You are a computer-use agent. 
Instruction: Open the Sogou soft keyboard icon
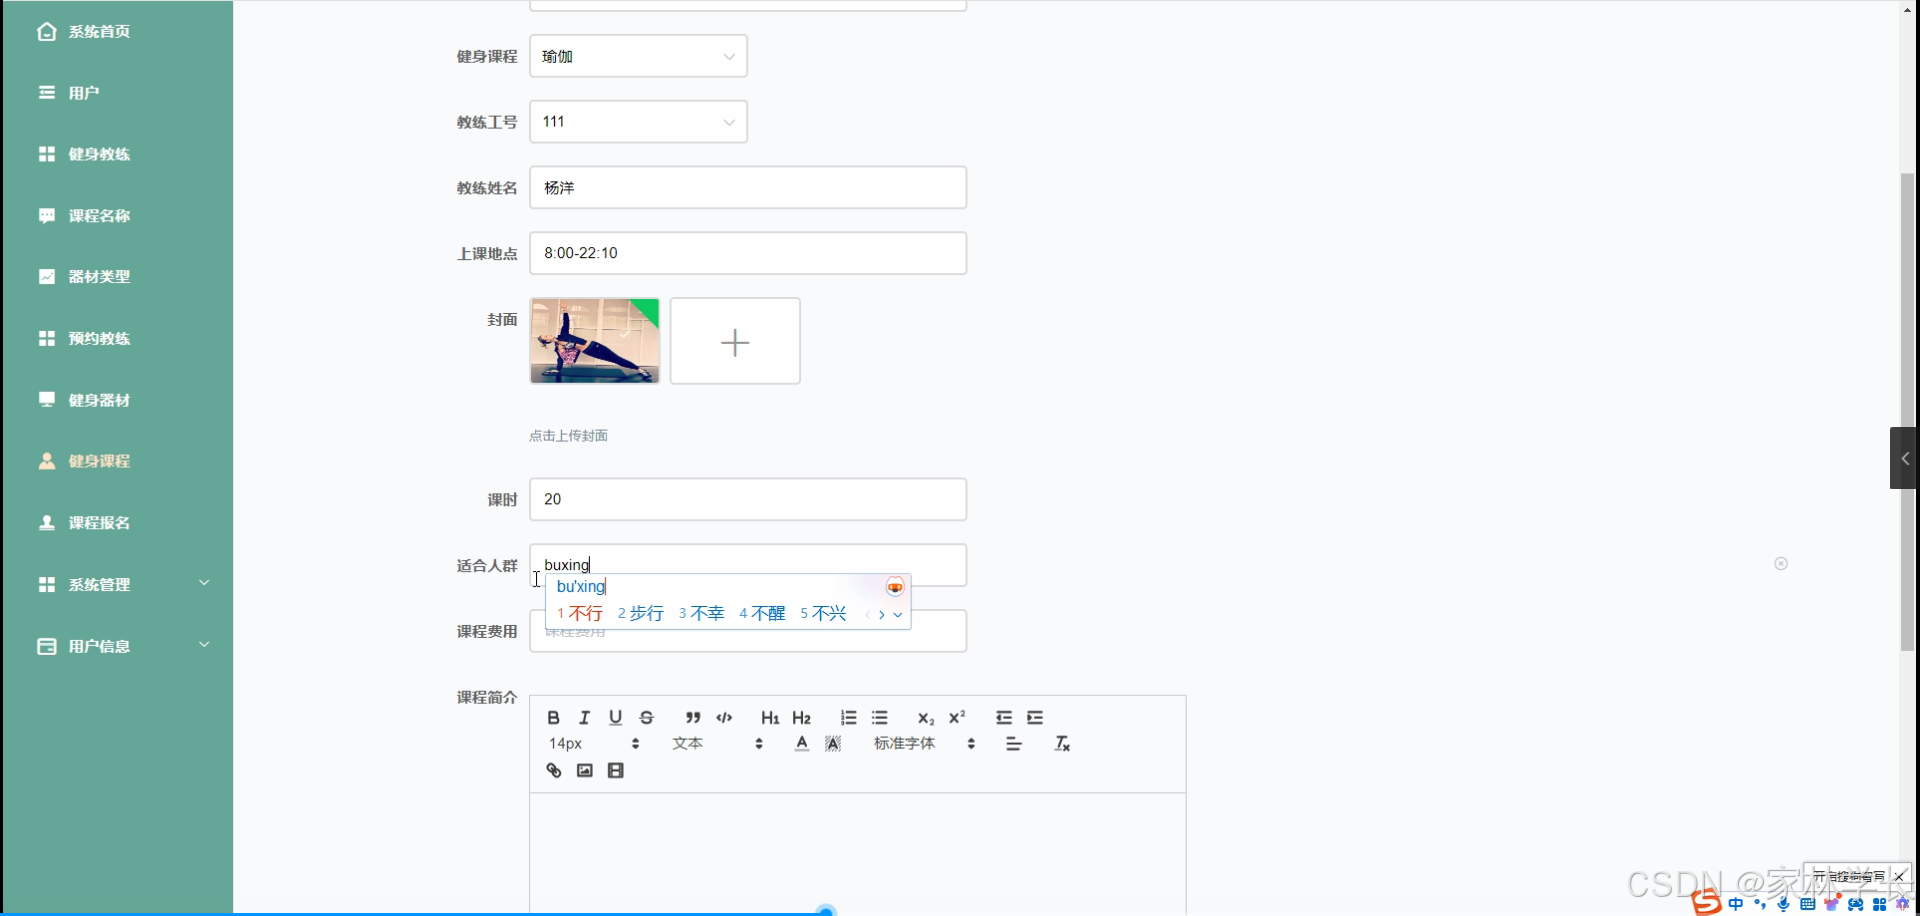1807,904
